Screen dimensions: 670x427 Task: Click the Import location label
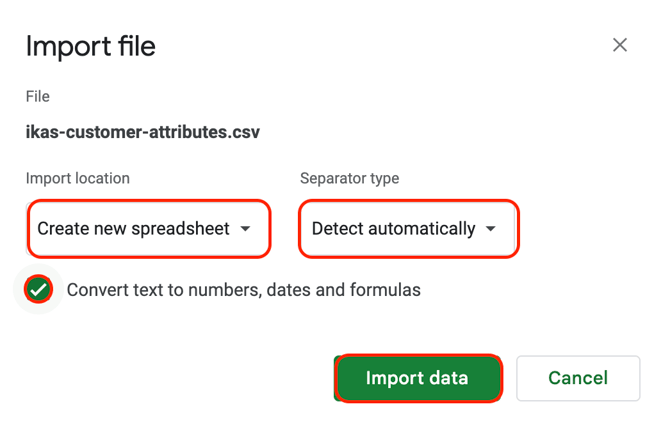pyautogui.click(x=78, y=178)
